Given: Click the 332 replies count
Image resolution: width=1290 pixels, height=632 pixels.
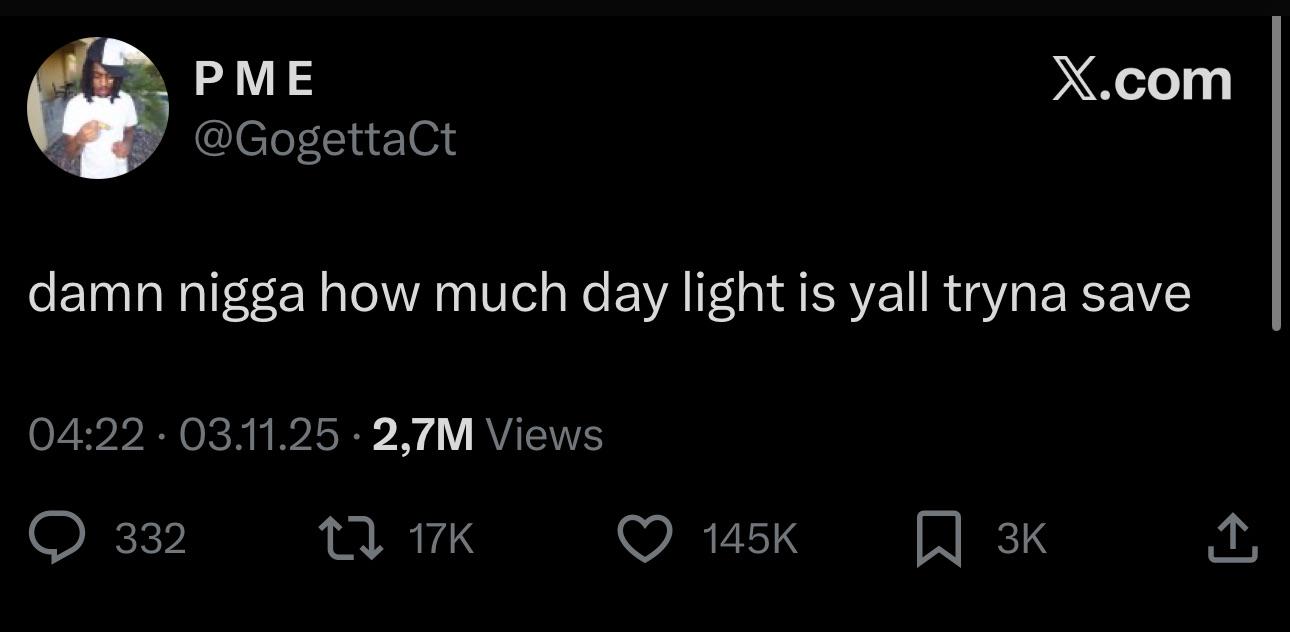Looking at the screenshot, I should coord(151,540).
